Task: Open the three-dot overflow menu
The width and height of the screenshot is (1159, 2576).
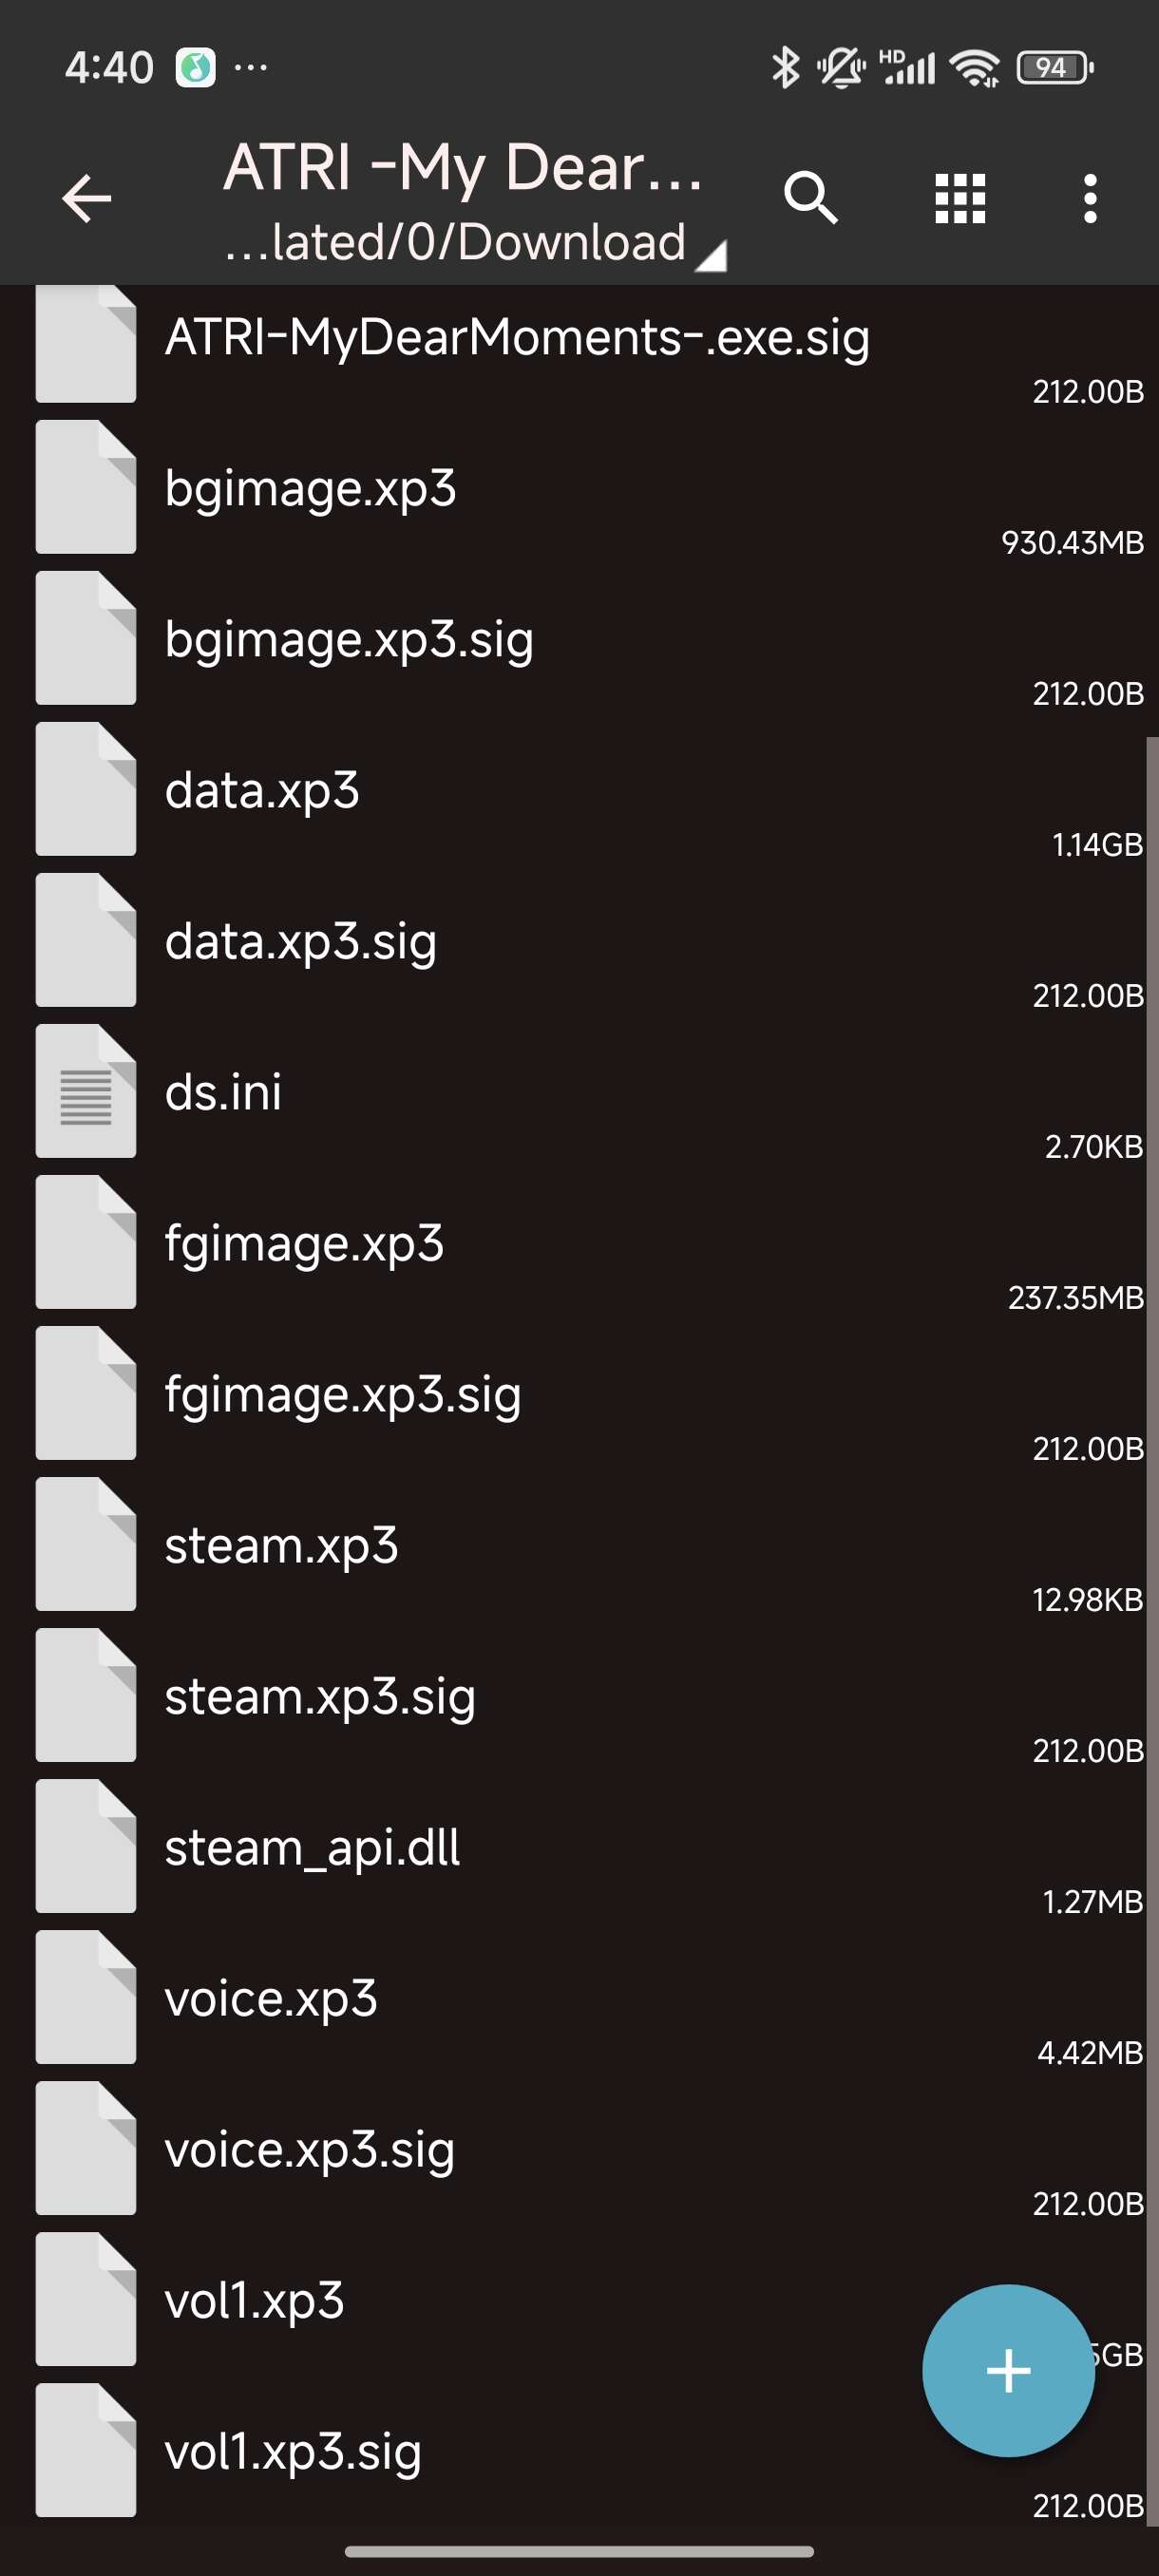Action: 1090,198
